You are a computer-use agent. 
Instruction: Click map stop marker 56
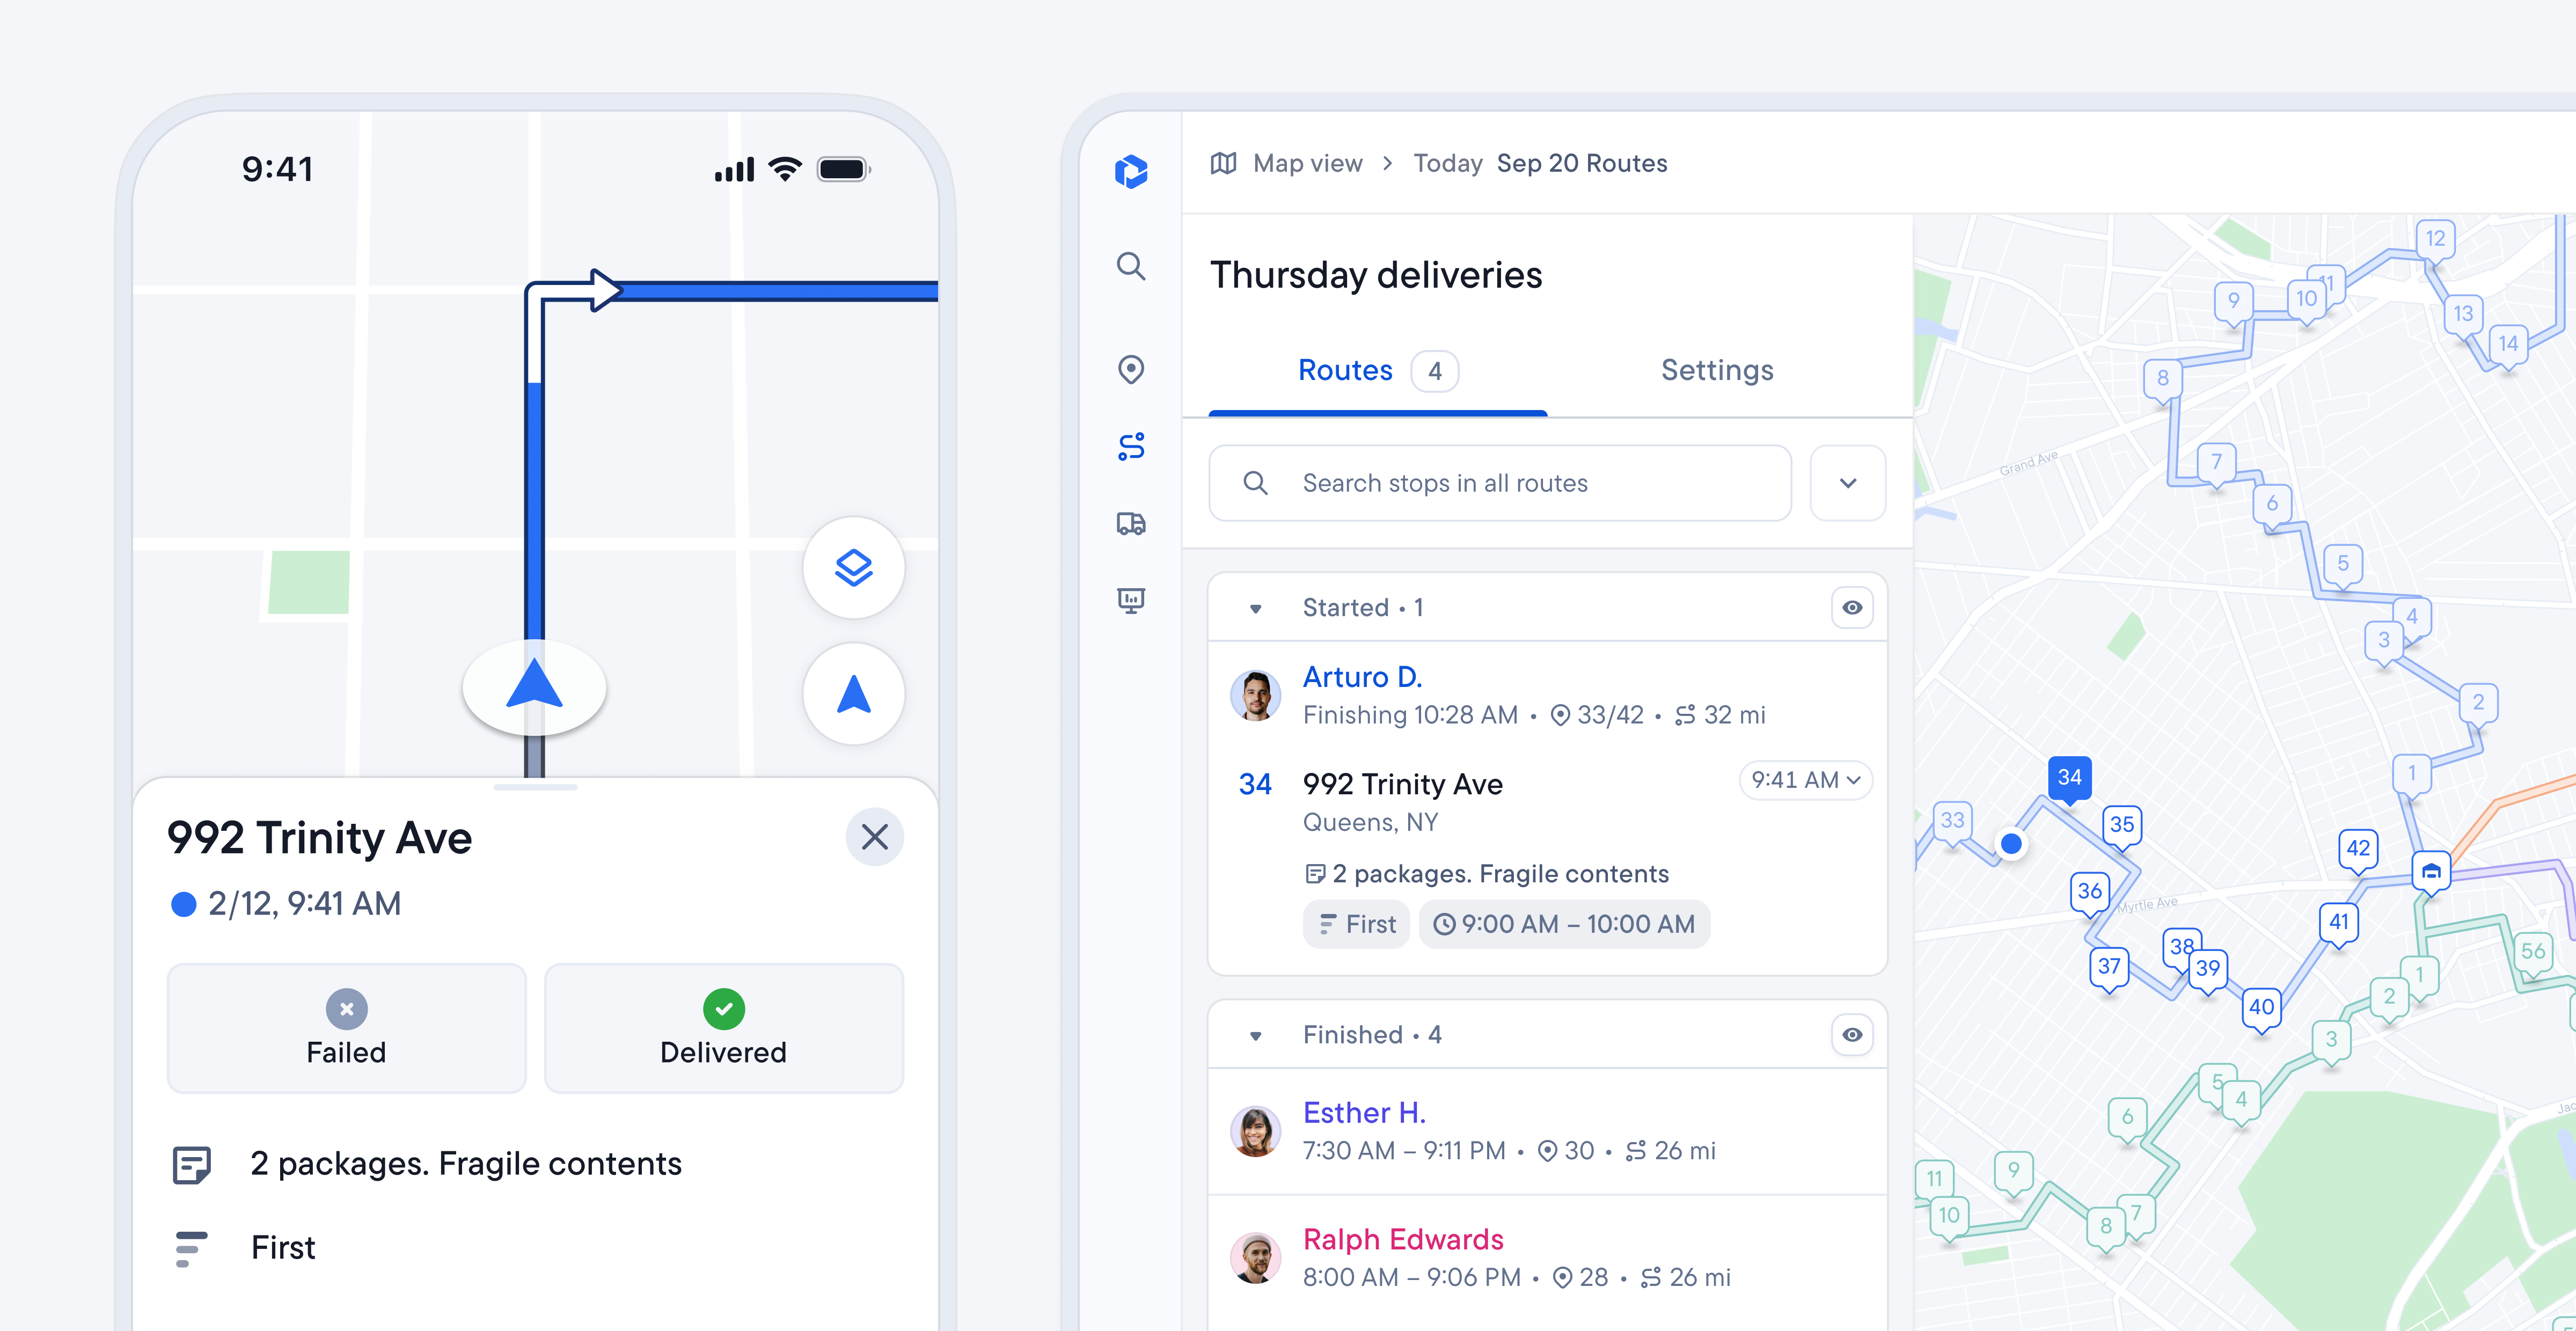(2532, 953)
